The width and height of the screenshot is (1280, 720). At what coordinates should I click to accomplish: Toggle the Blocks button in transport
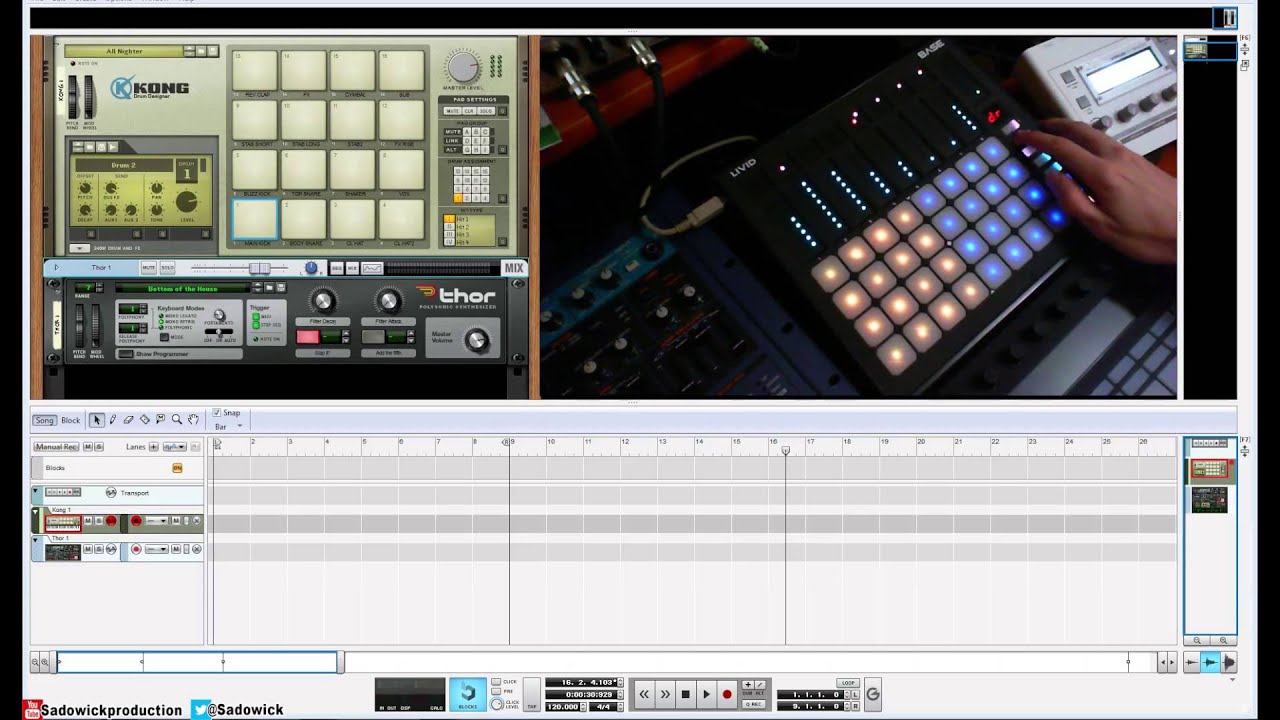point(467,694)
